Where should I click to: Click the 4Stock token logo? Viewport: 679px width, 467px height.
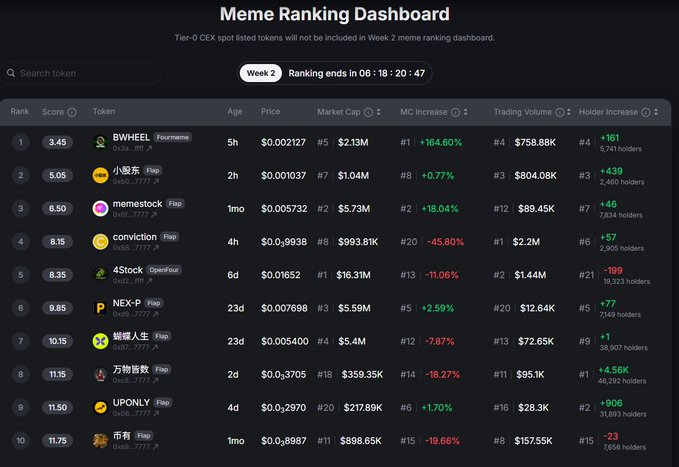click(100, 275)
